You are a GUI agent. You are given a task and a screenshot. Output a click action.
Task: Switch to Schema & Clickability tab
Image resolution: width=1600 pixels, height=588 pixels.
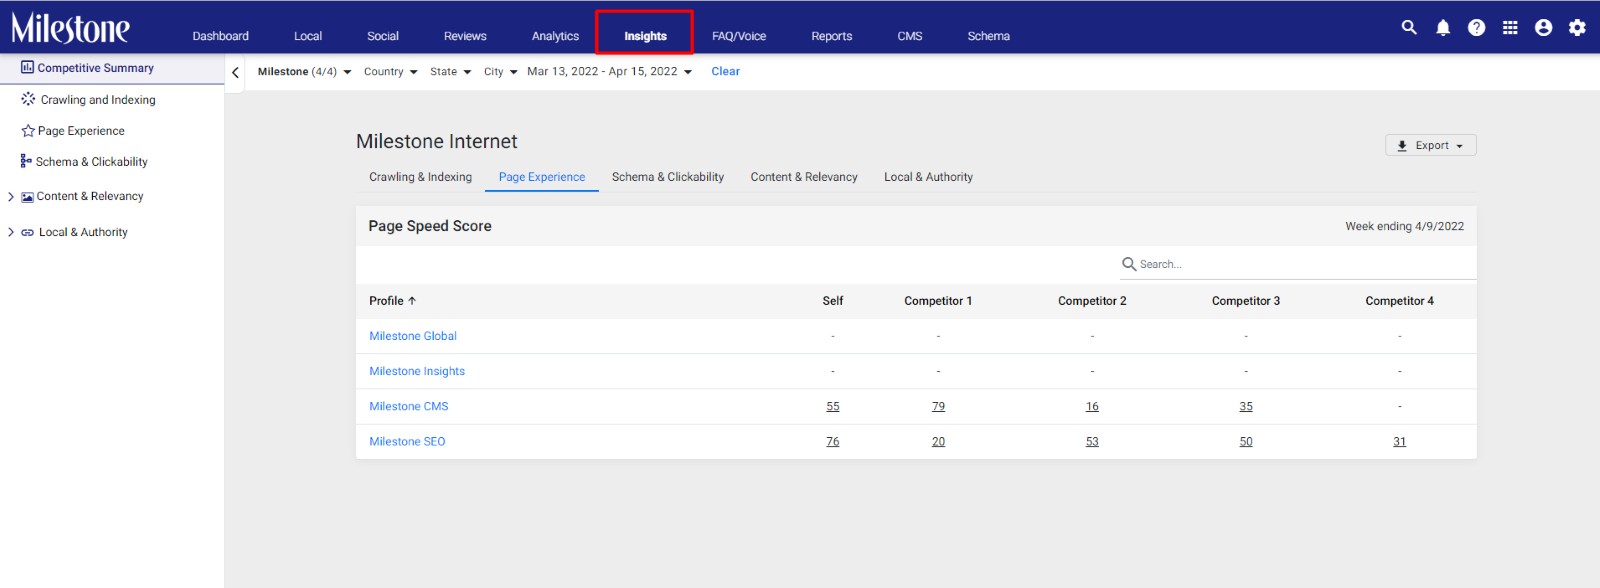click(668, 177)
